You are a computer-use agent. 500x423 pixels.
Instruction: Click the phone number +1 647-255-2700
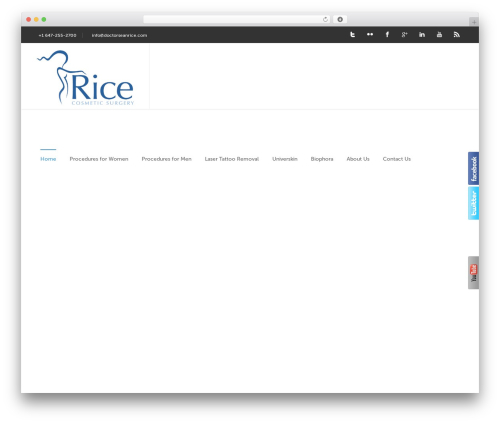coord(57,35)
